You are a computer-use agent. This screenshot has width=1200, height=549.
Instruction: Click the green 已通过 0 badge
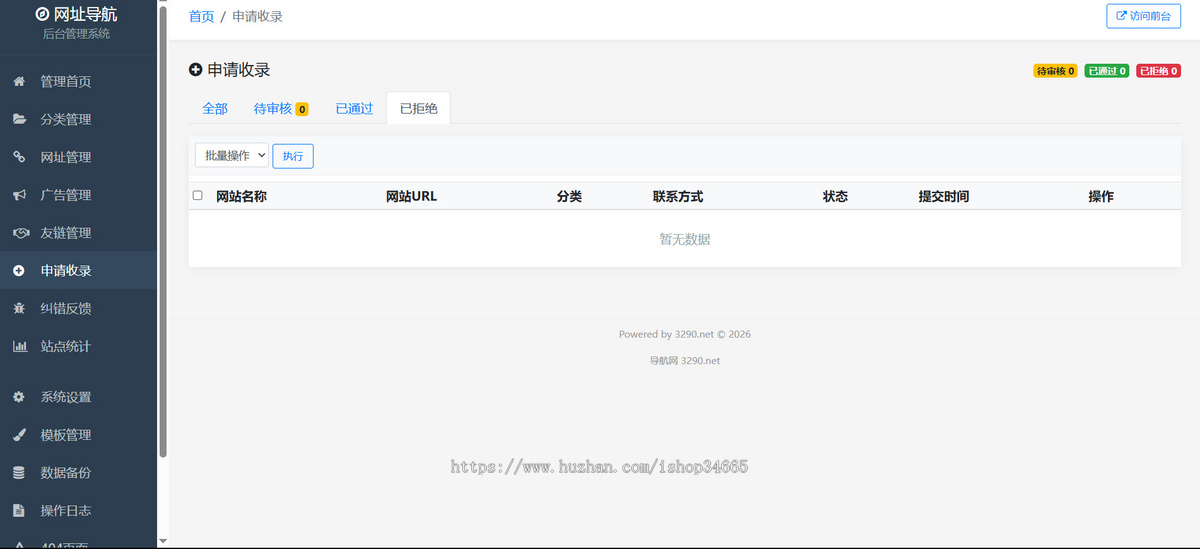[x=1107, y=71]
